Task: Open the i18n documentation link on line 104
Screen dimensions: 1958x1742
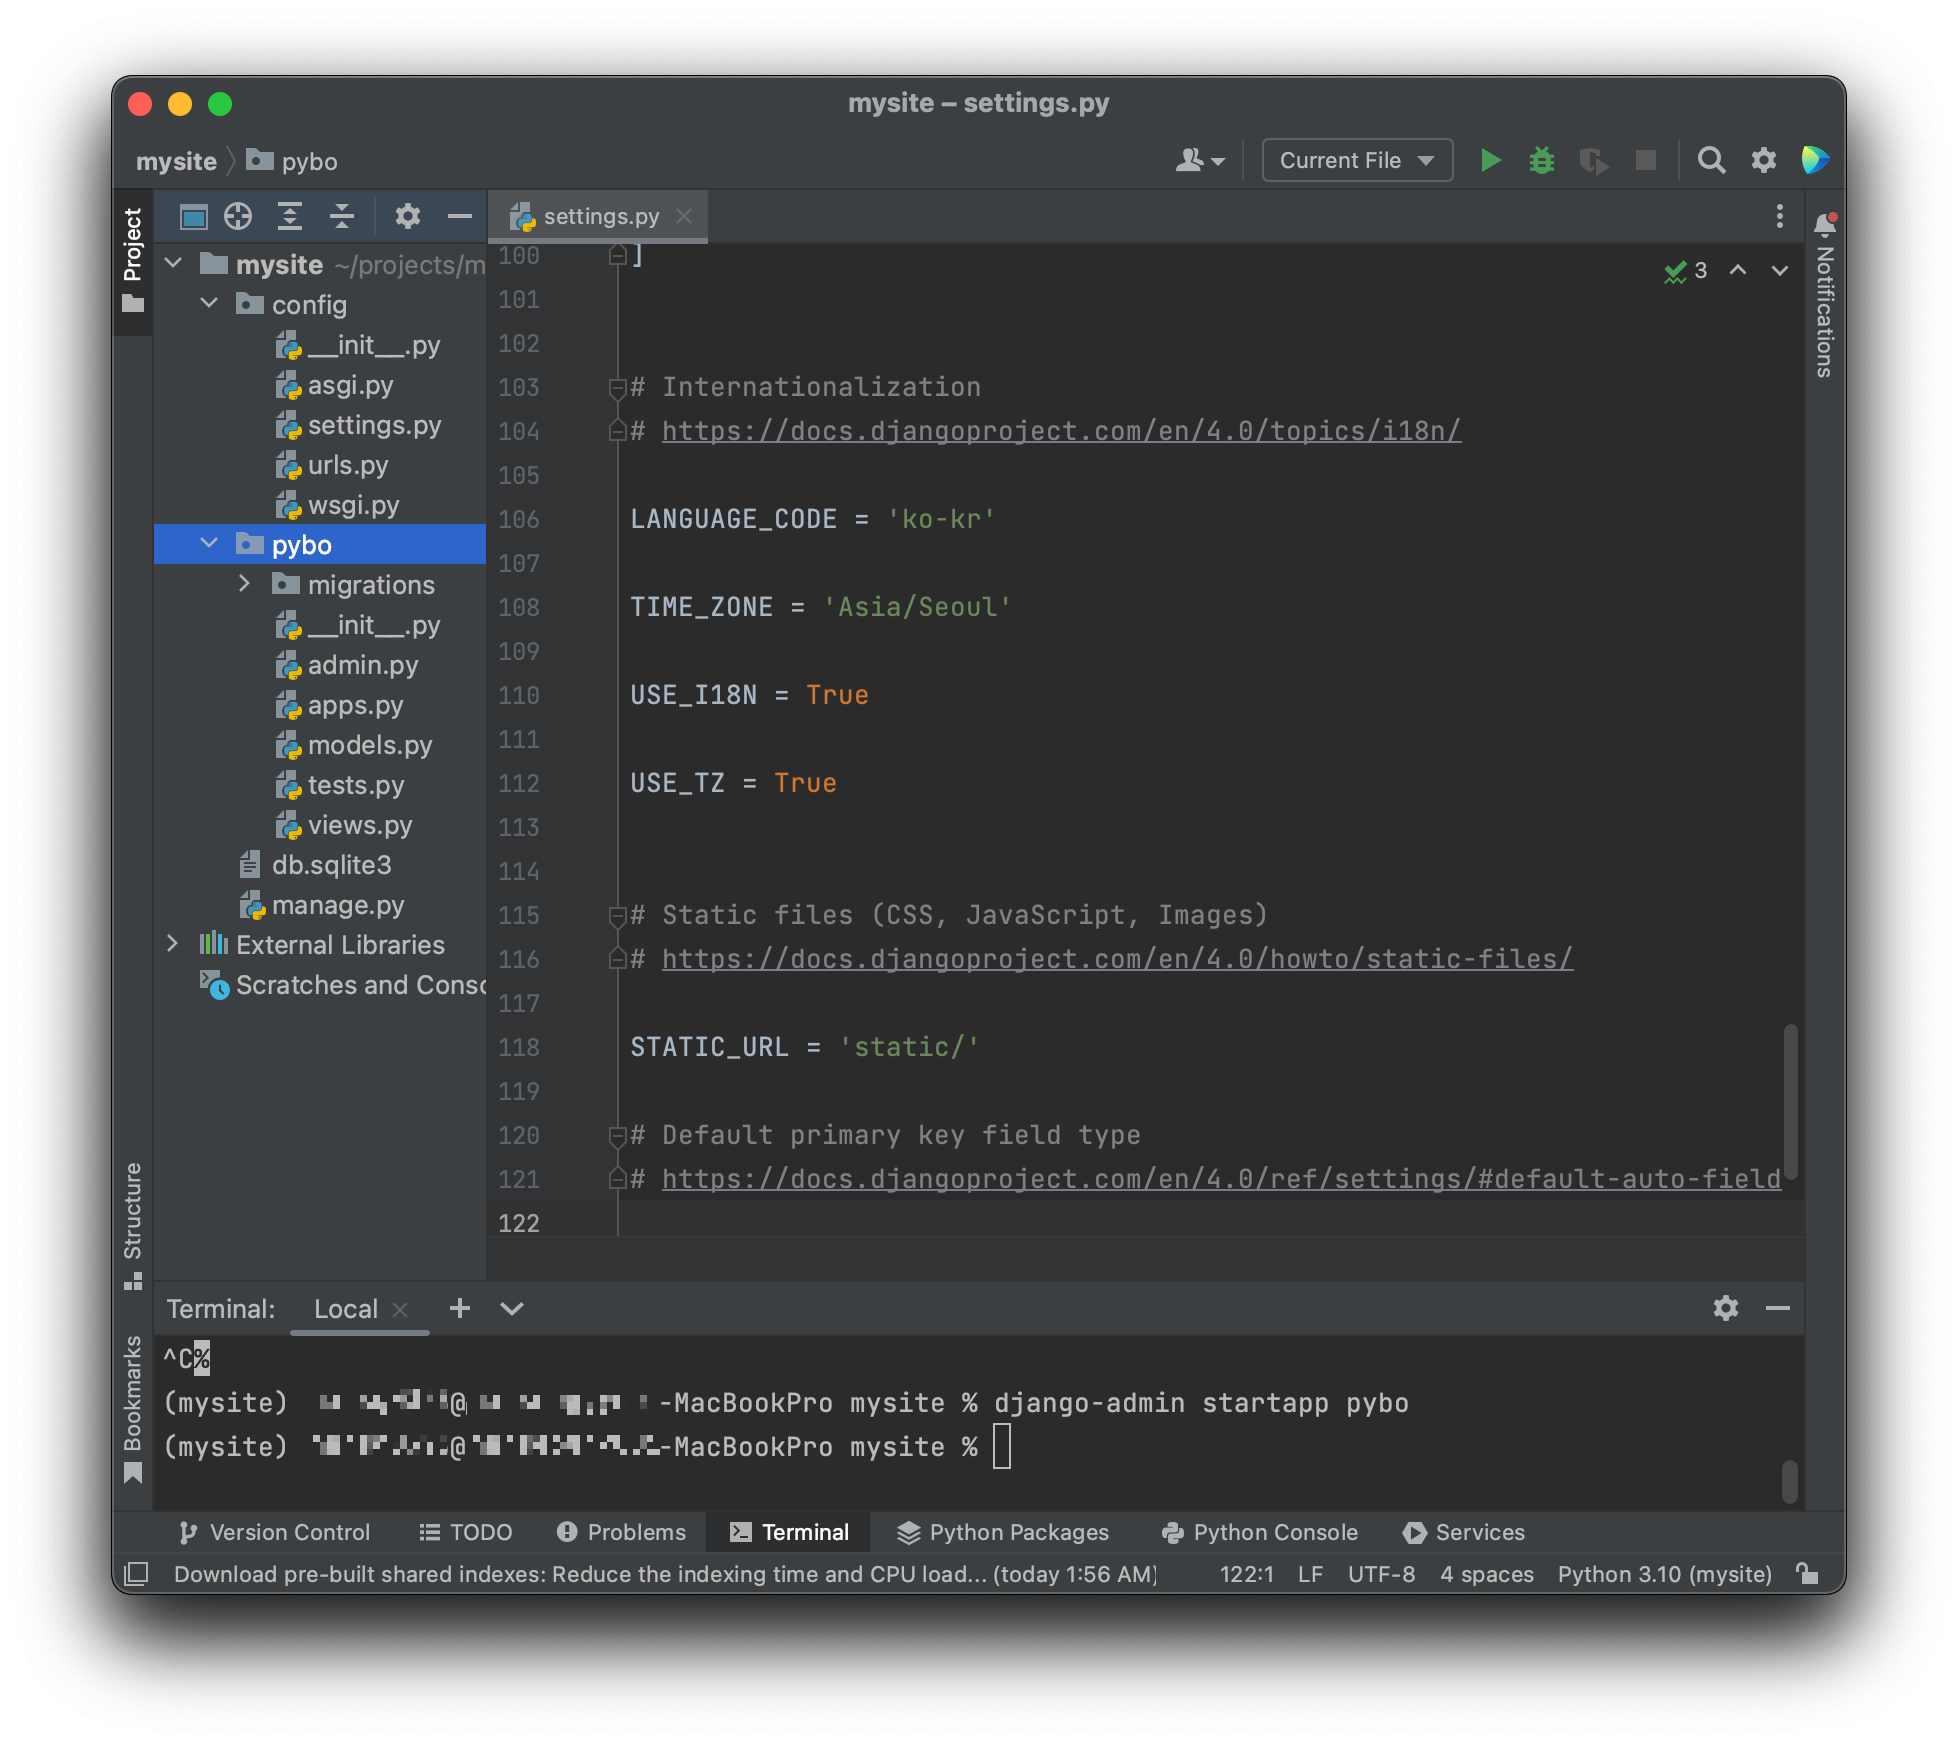Action: click(x=1060, y=431)
